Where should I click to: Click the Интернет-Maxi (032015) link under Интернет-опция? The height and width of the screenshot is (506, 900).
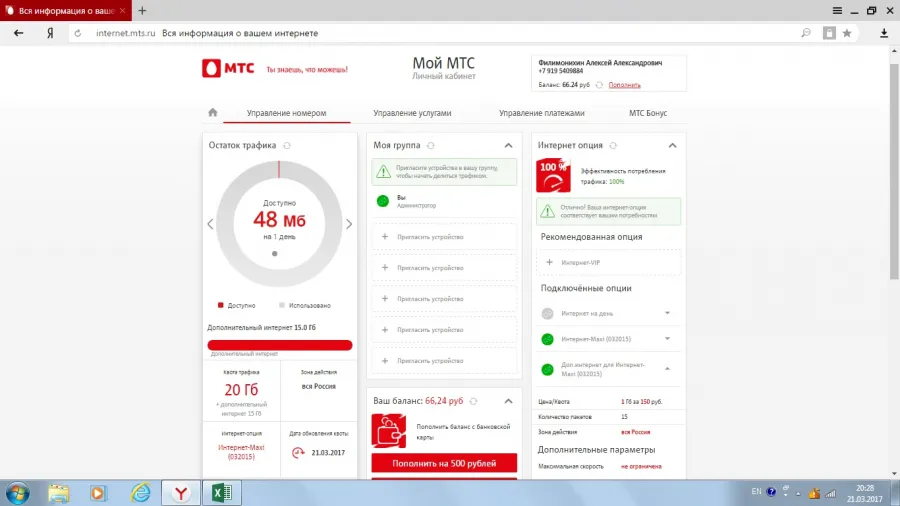pyautogui.click(x=241, y=452)
